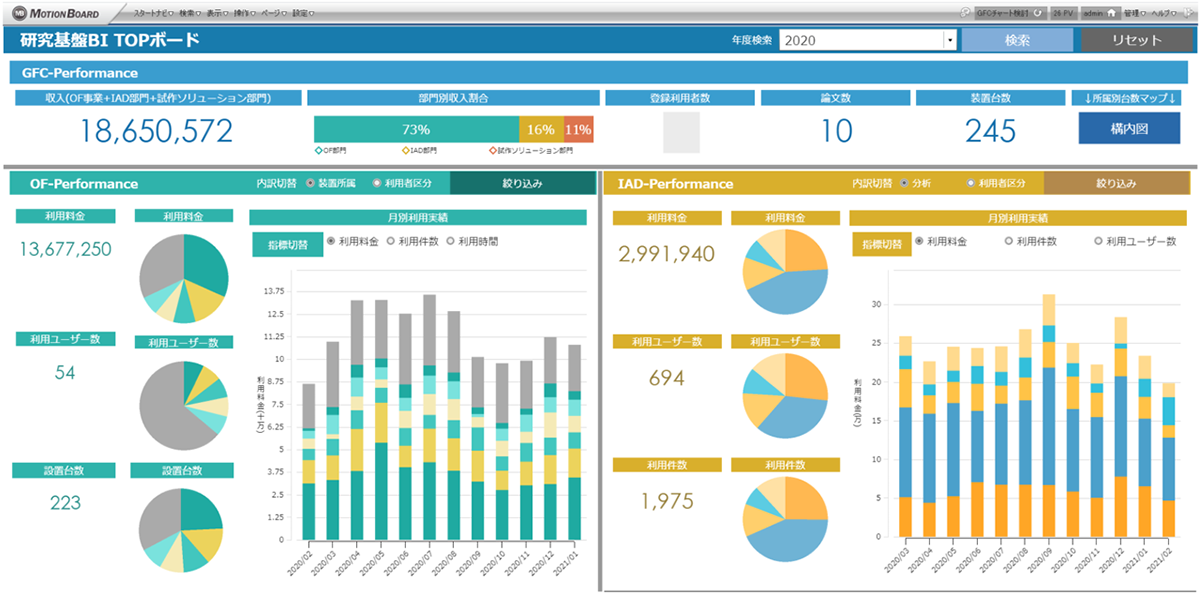Select the 分析 radio option in IAD-Performance
Screen dimensions: 1200x594
click(x=904, y=183)
